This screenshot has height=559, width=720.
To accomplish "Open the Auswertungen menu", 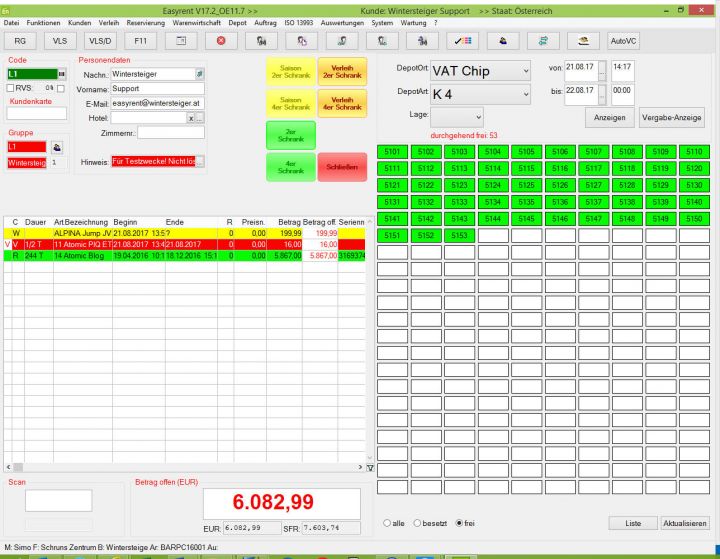I will [342, 23].
